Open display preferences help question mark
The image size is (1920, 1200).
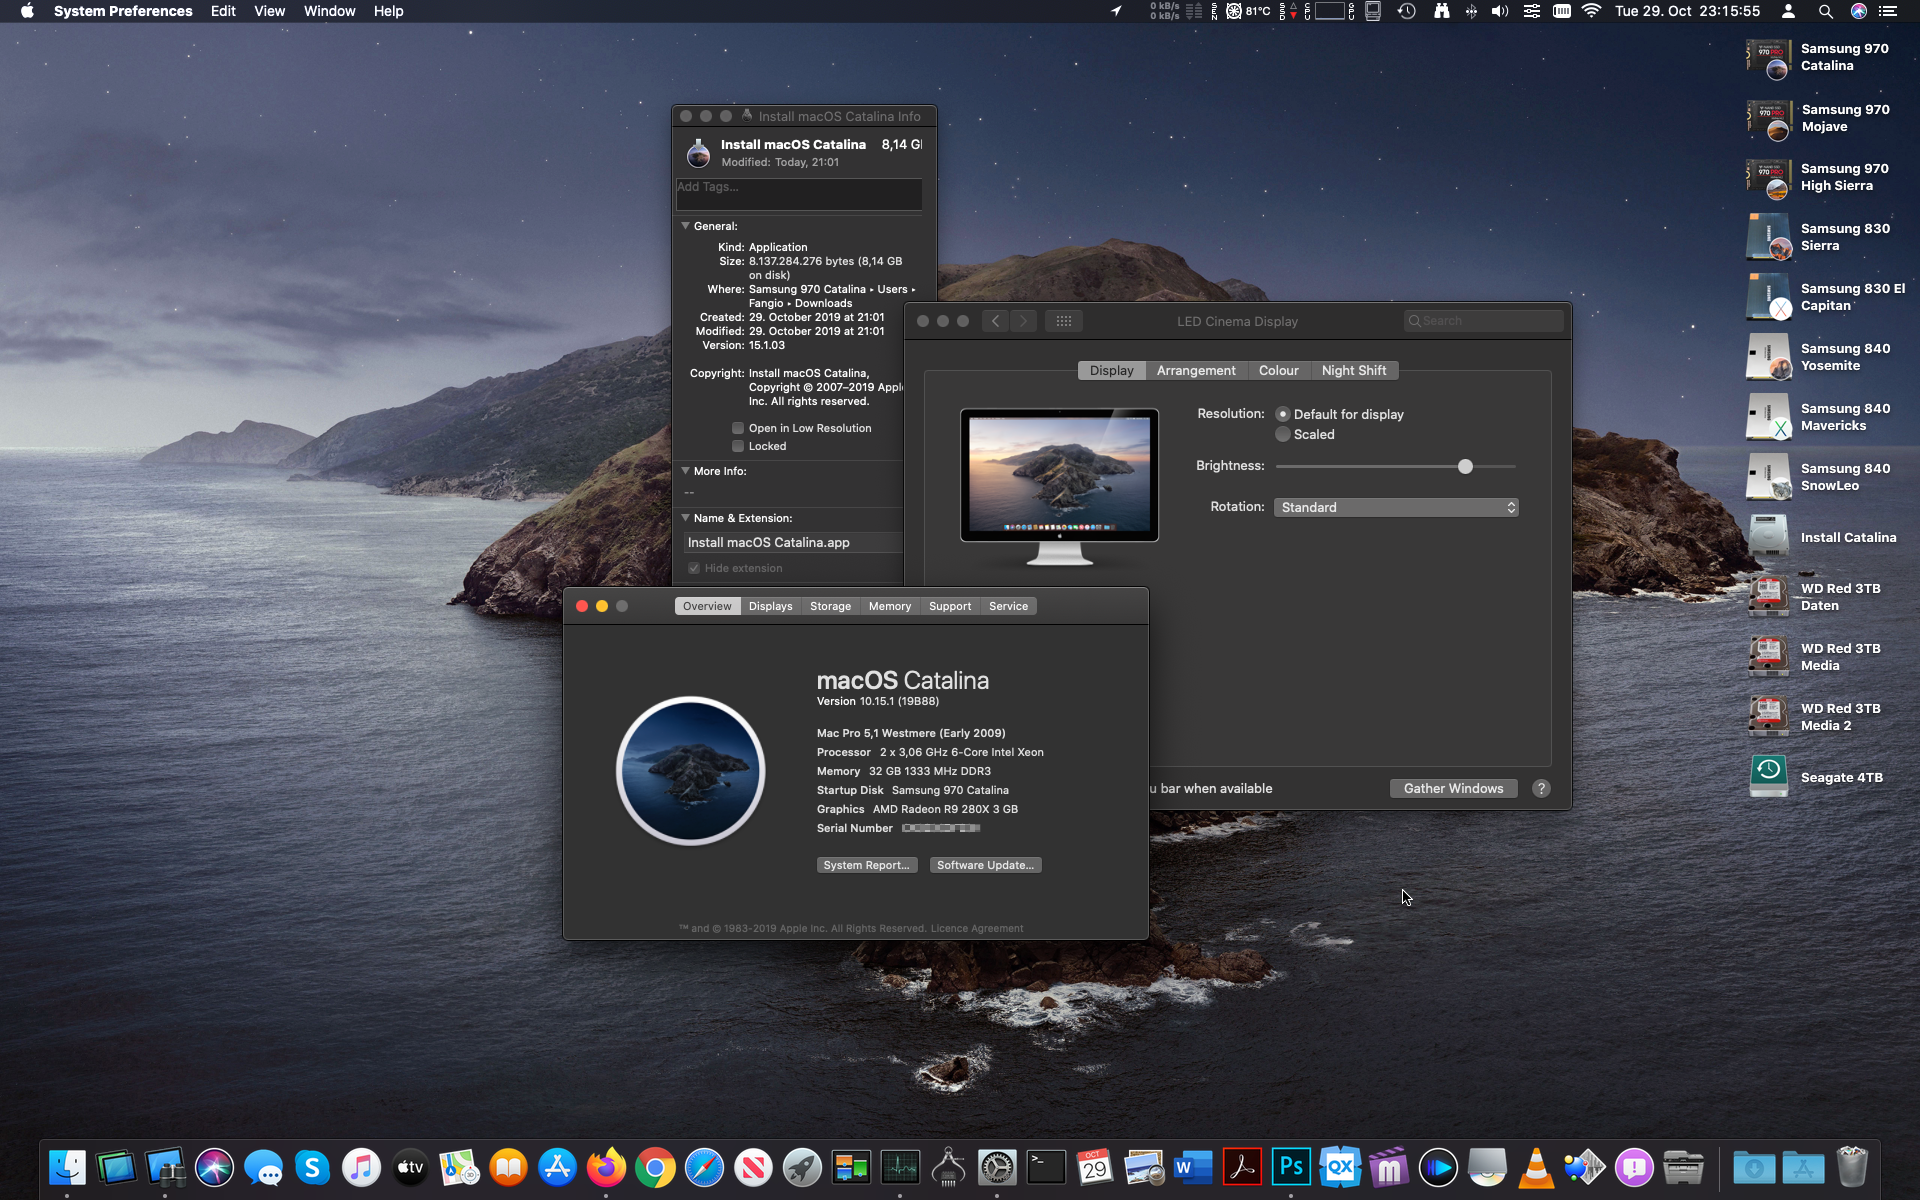coord(1541,788)
